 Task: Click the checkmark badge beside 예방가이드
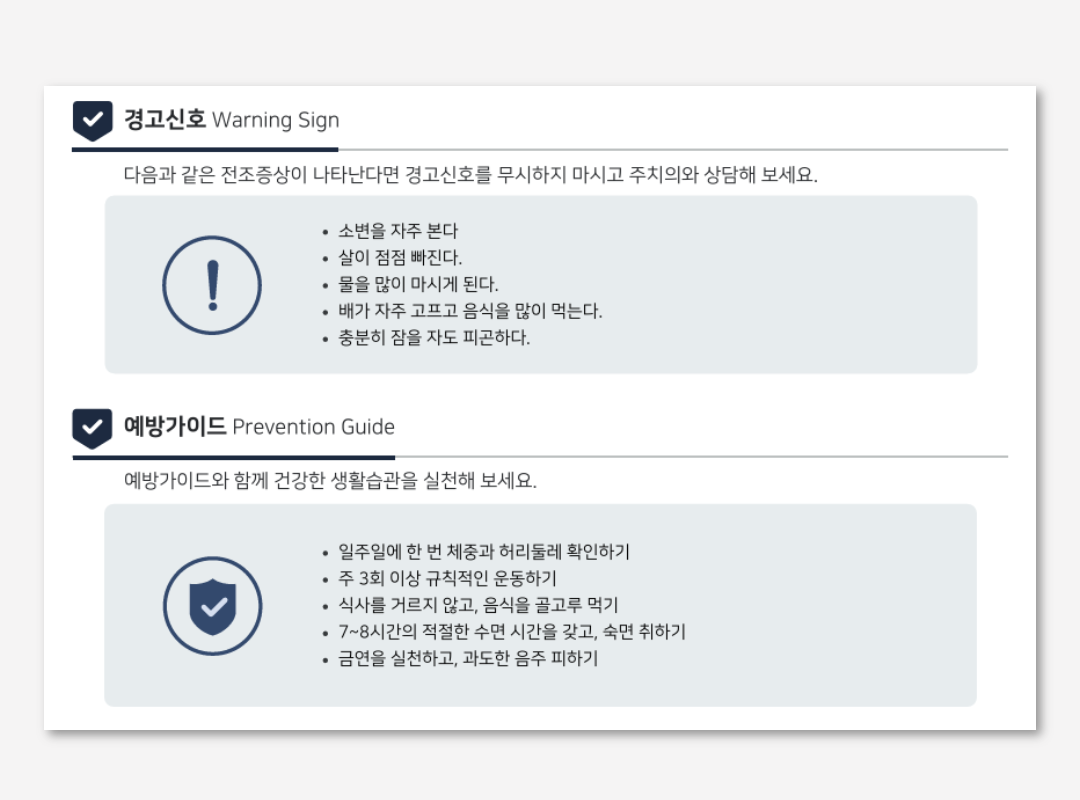tap(92, 428)
